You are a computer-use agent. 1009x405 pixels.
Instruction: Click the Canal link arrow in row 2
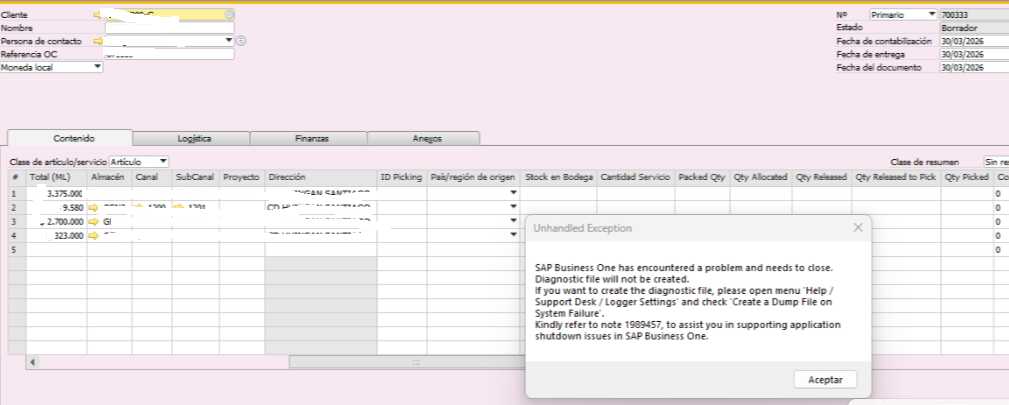point(139,207)
